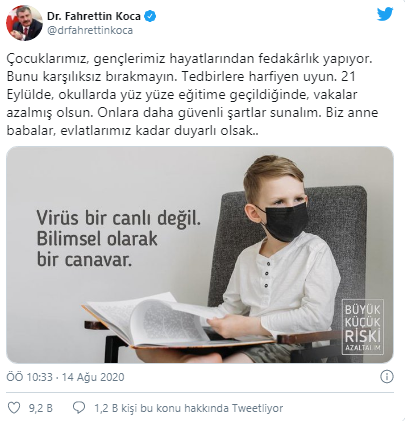Click the reply speech bubble icon

[x=79, y=408]
